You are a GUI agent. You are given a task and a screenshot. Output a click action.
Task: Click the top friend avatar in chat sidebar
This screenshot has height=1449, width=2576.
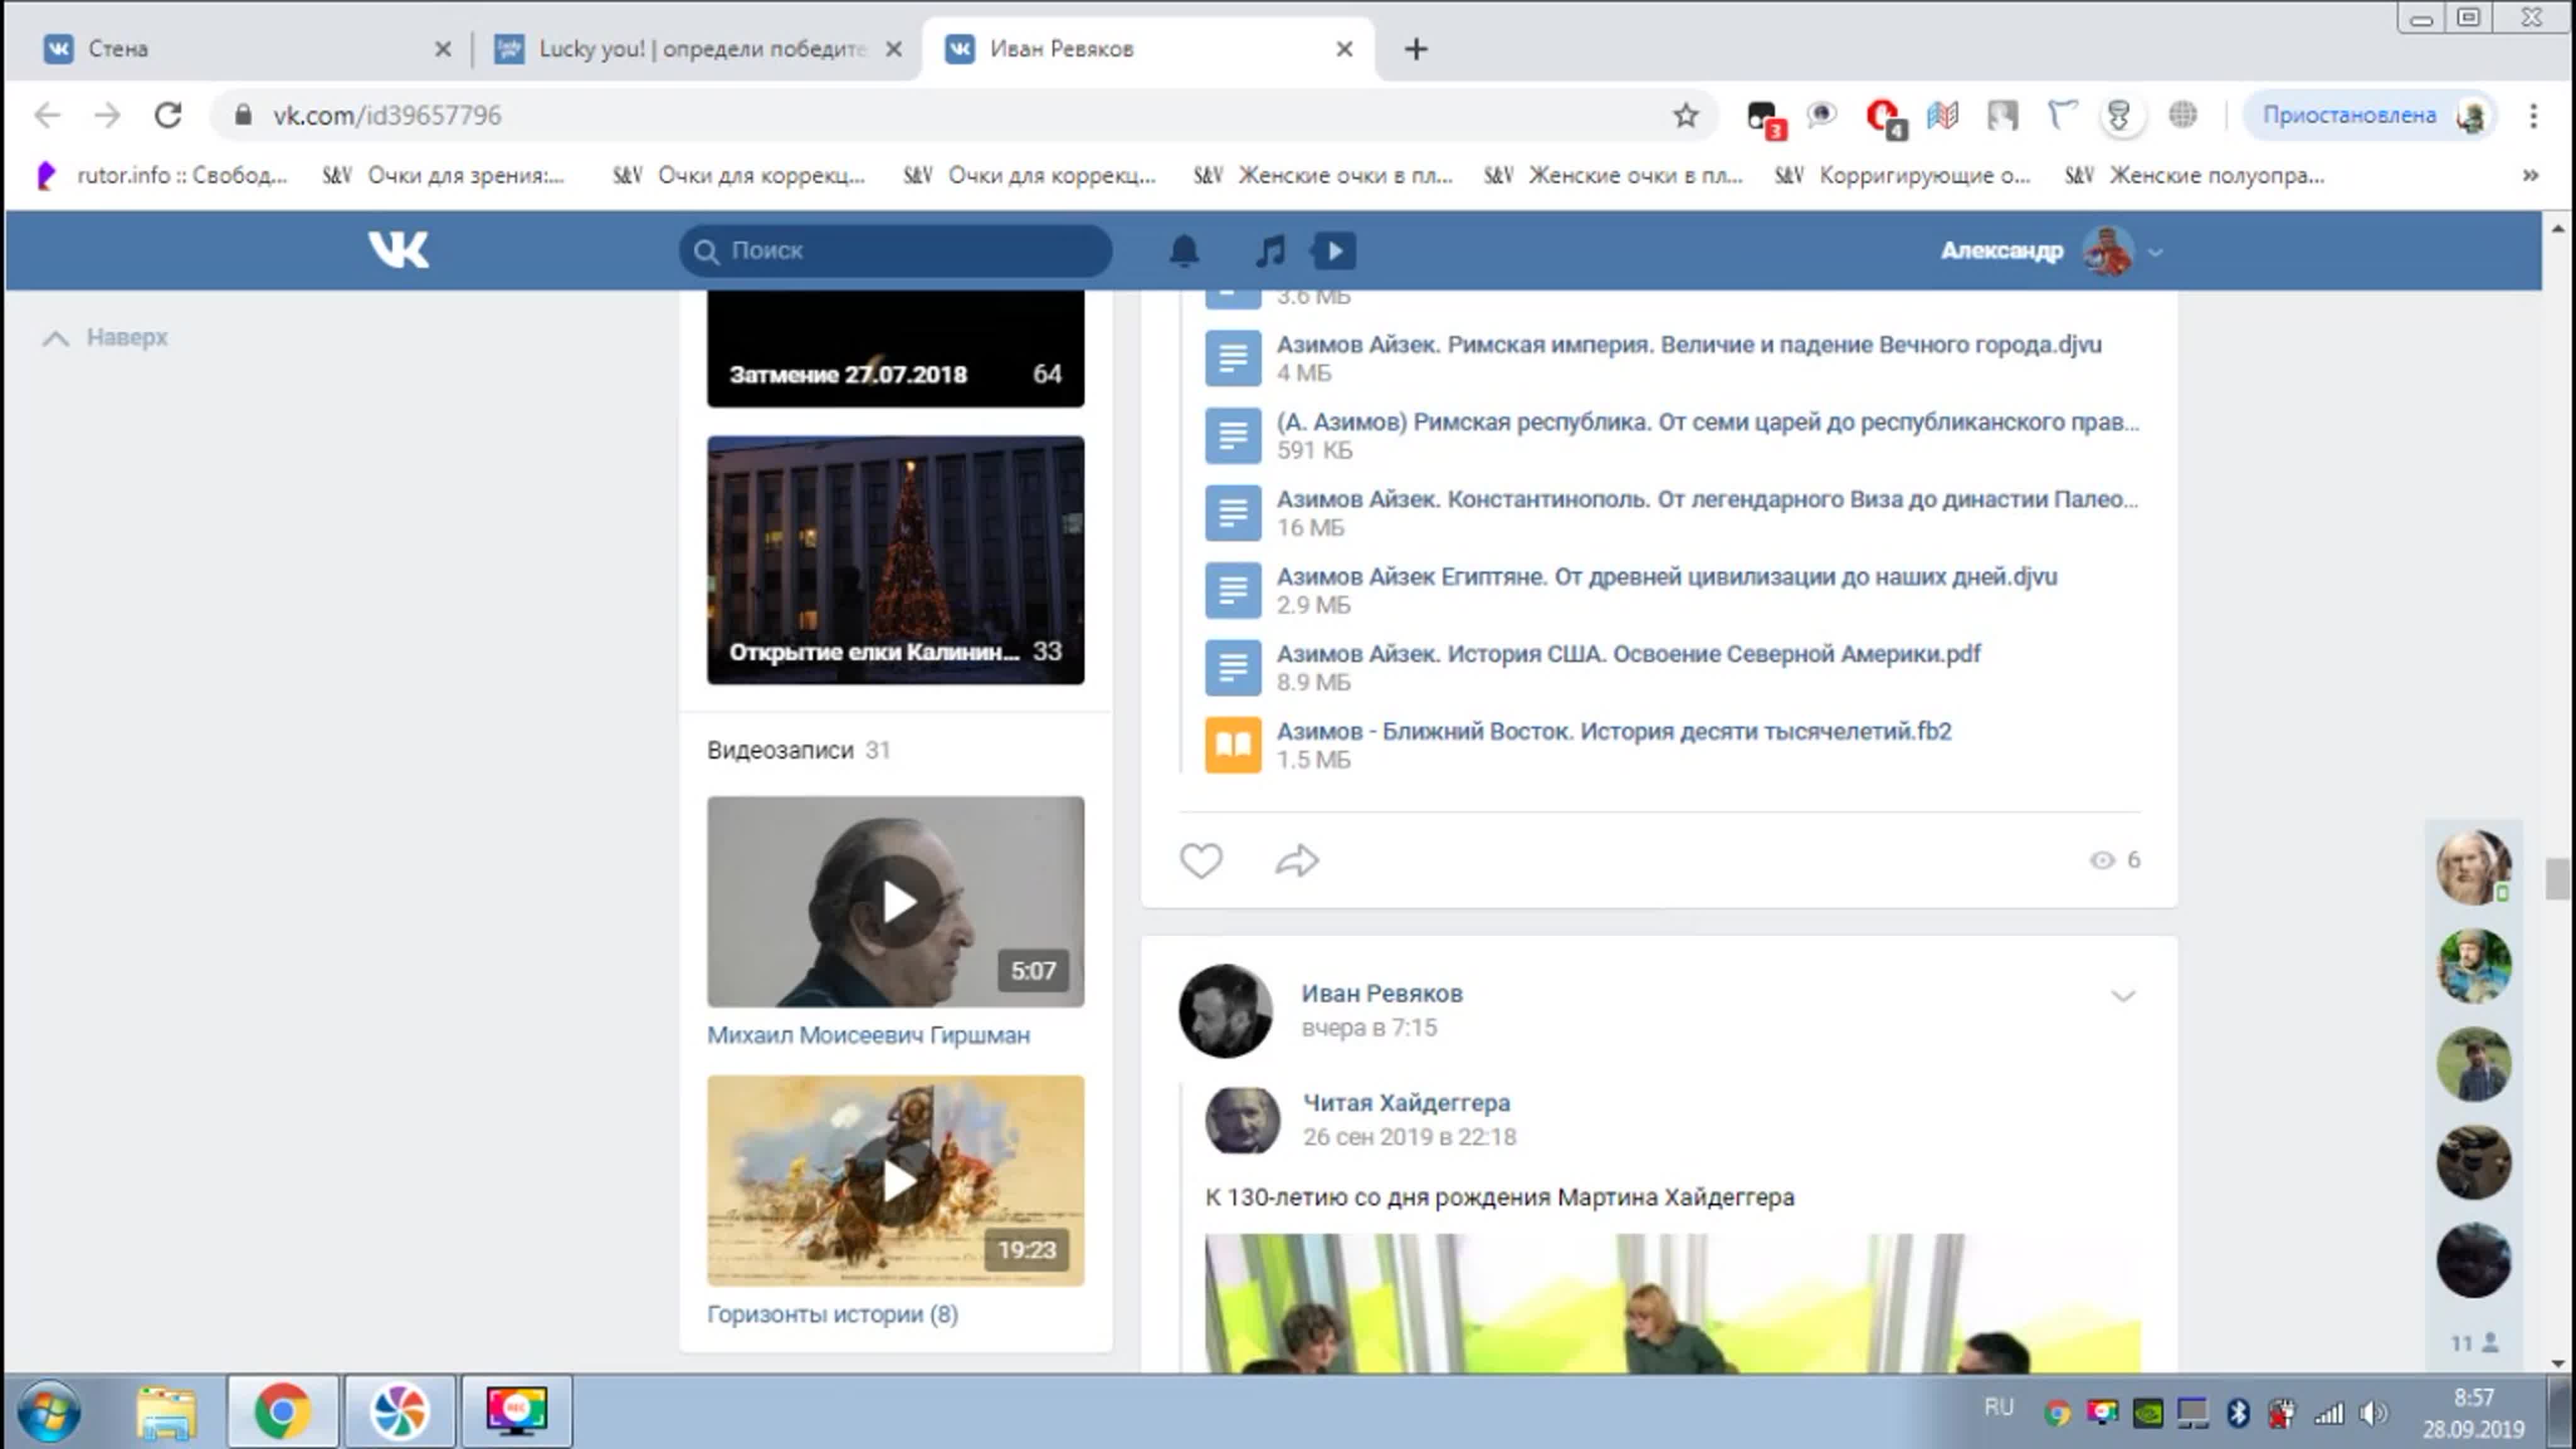click(2473, 867)
